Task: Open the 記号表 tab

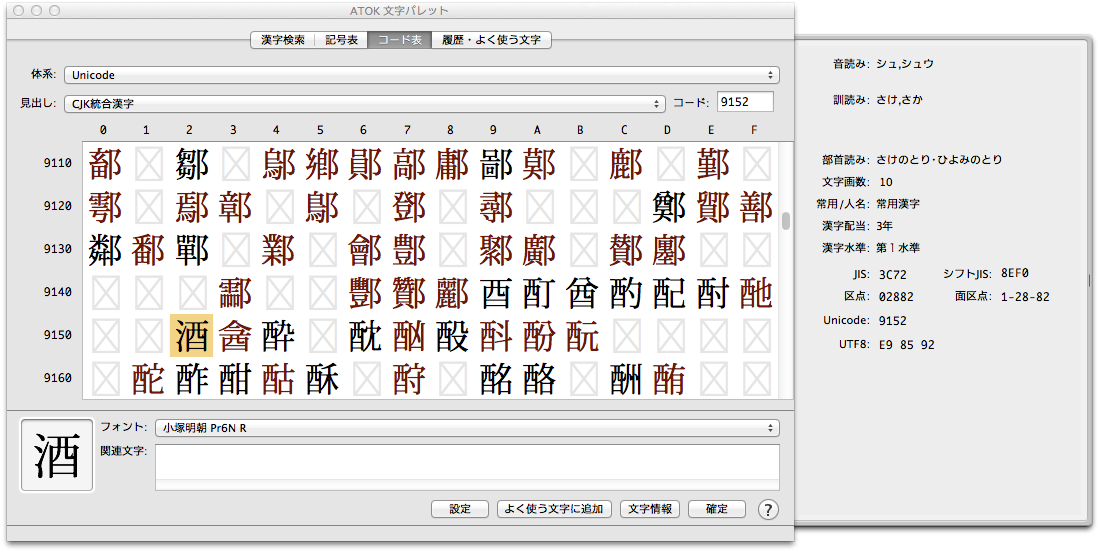Action: pyautogui.click(x=341, y=40)
